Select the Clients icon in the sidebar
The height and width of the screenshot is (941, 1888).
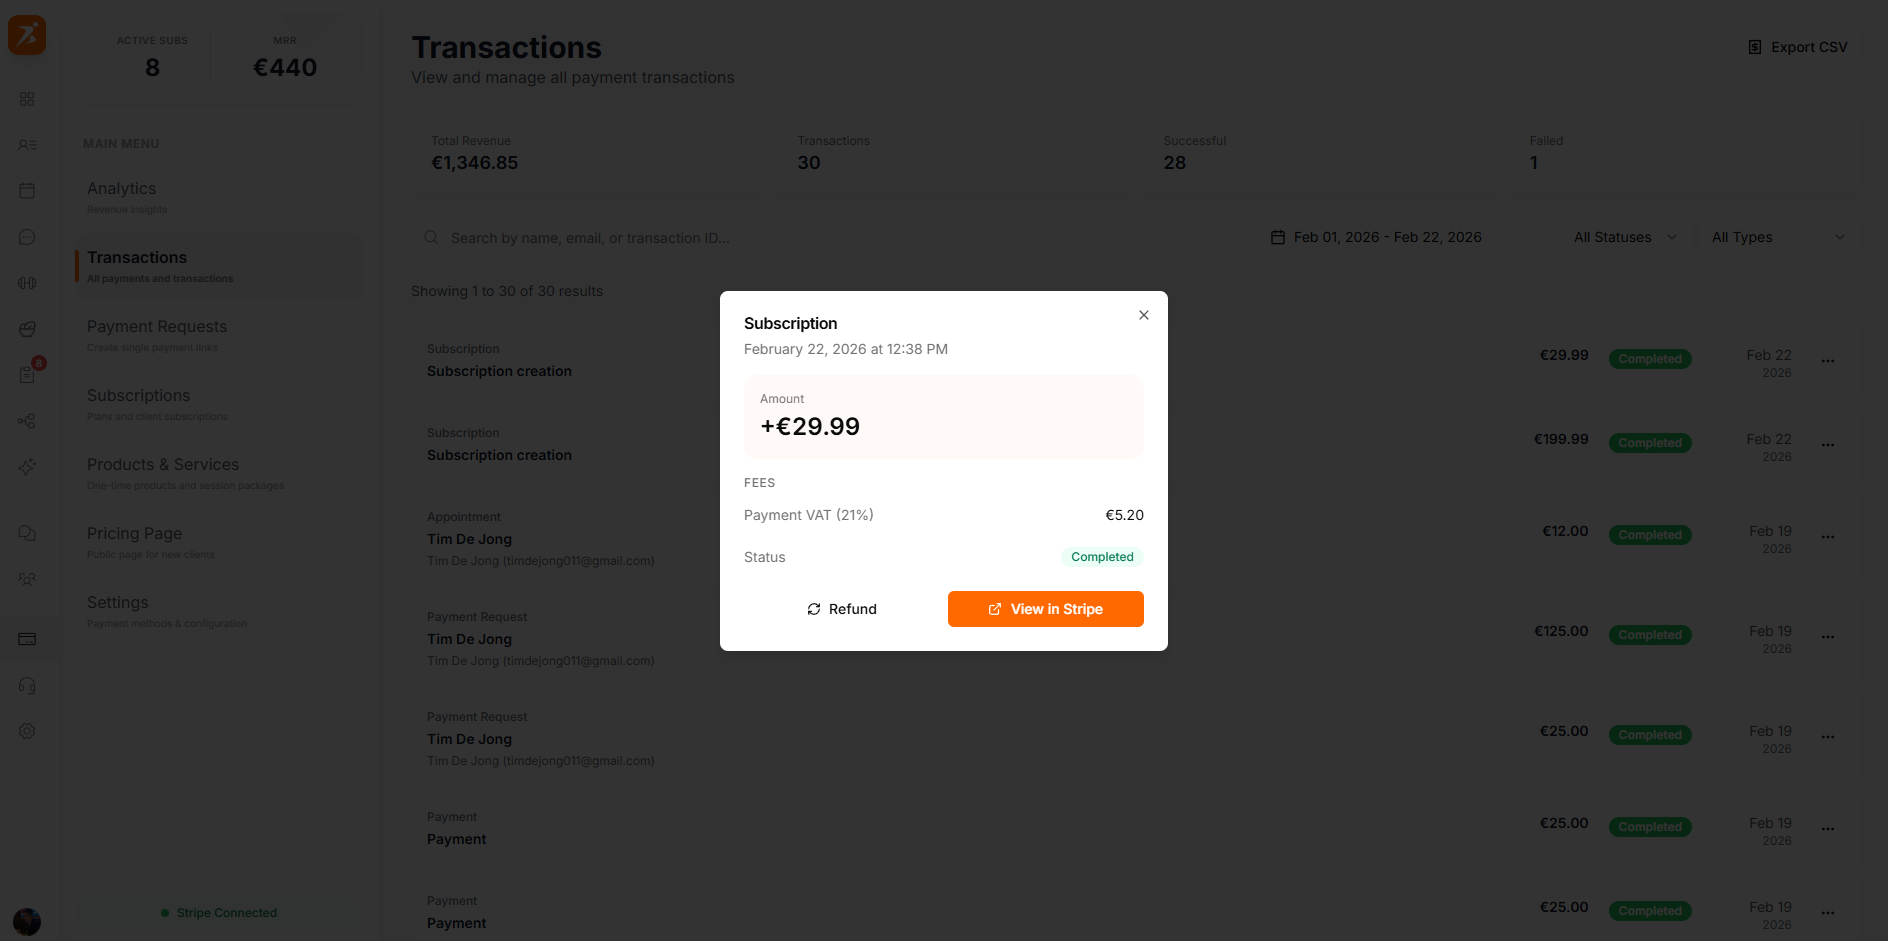click(x=27, y=145)
